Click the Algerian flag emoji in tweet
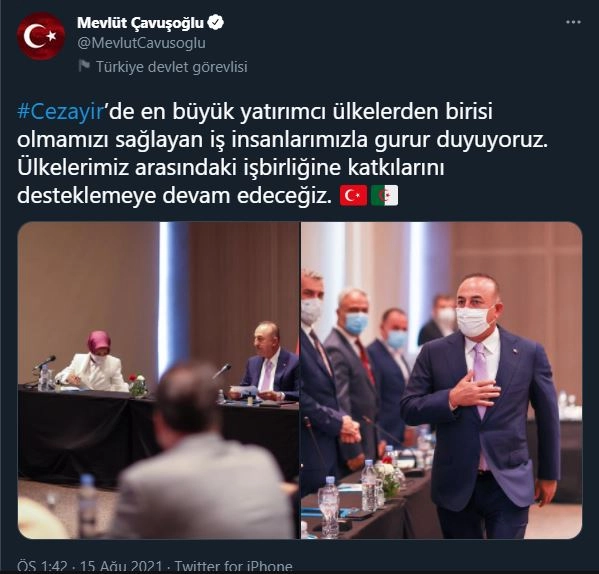 point(384,196)
